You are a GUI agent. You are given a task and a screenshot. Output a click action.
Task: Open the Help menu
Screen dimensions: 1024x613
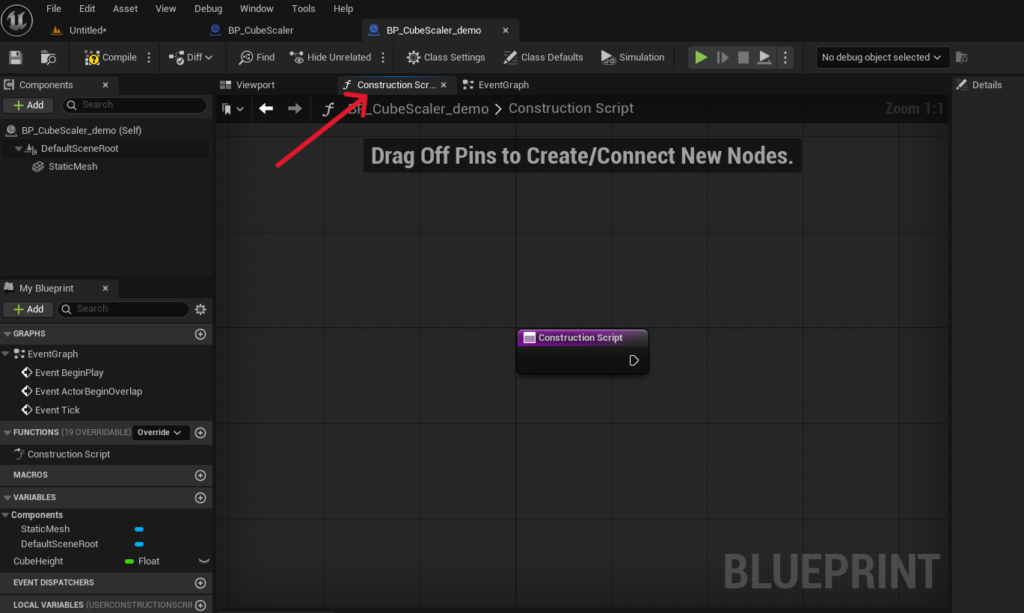(x=343, y=8)
